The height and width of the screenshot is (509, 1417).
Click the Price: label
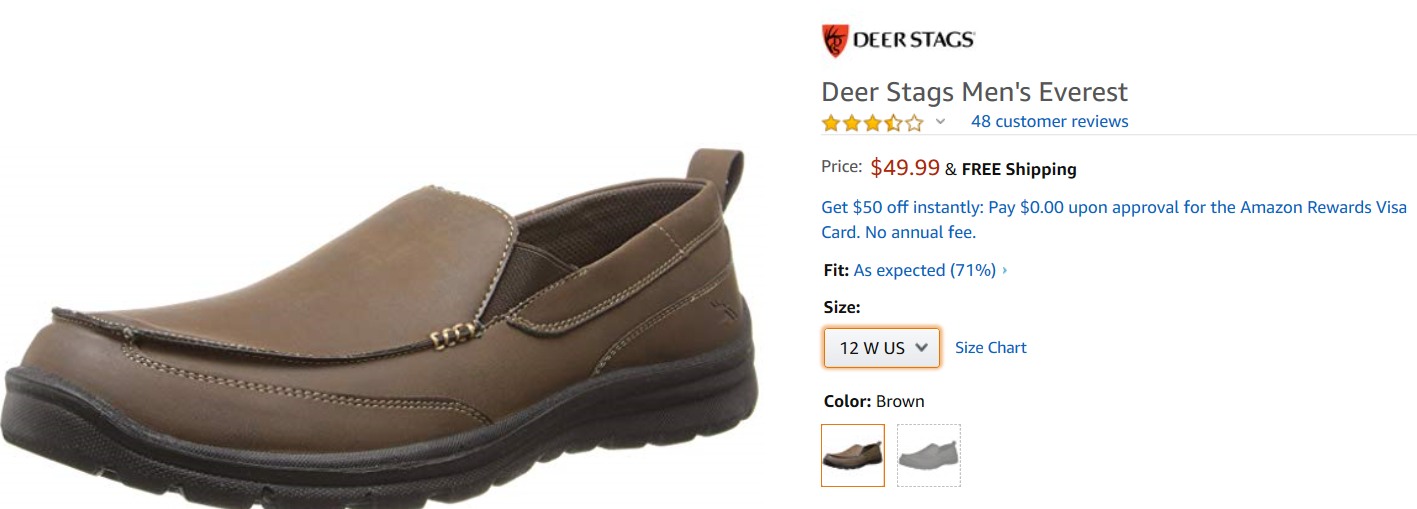(841, 167)
